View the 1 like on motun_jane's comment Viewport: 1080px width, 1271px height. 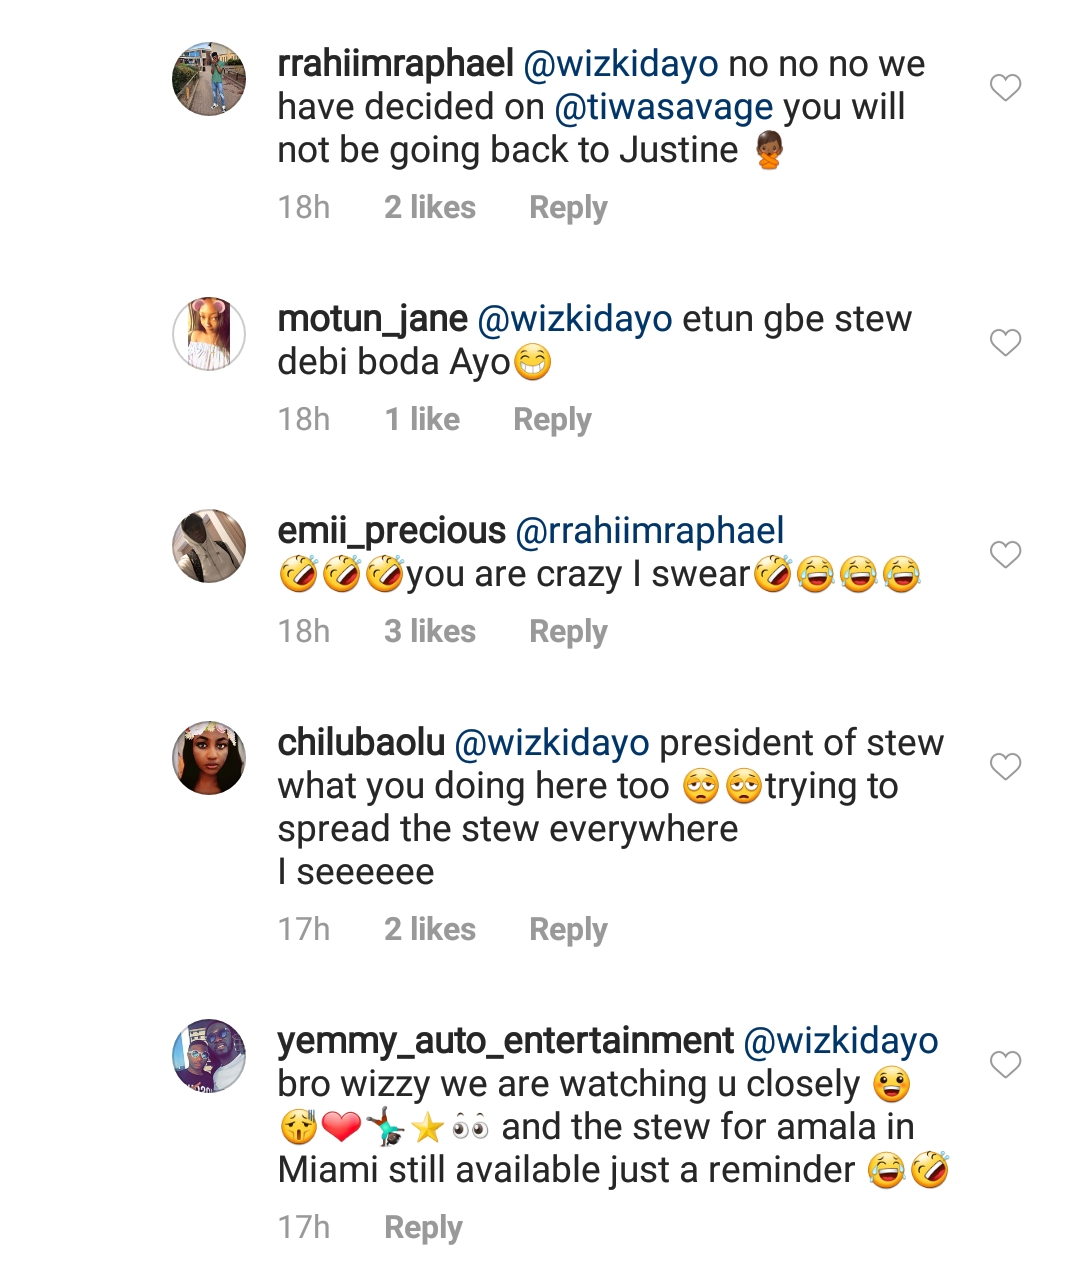(422, 420)
